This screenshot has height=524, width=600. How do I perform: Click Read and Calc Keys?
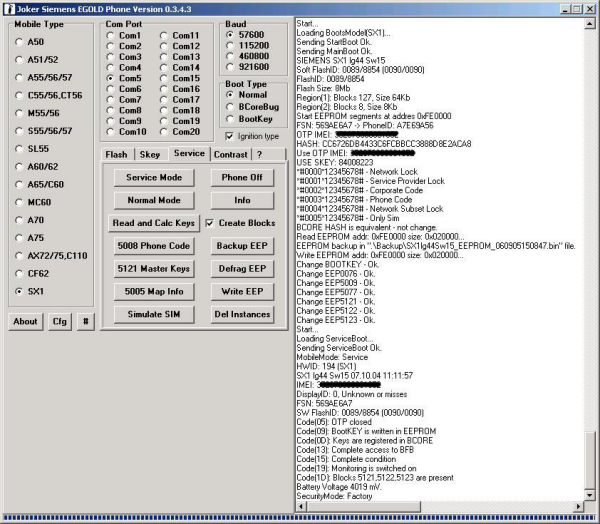(154, 223)
